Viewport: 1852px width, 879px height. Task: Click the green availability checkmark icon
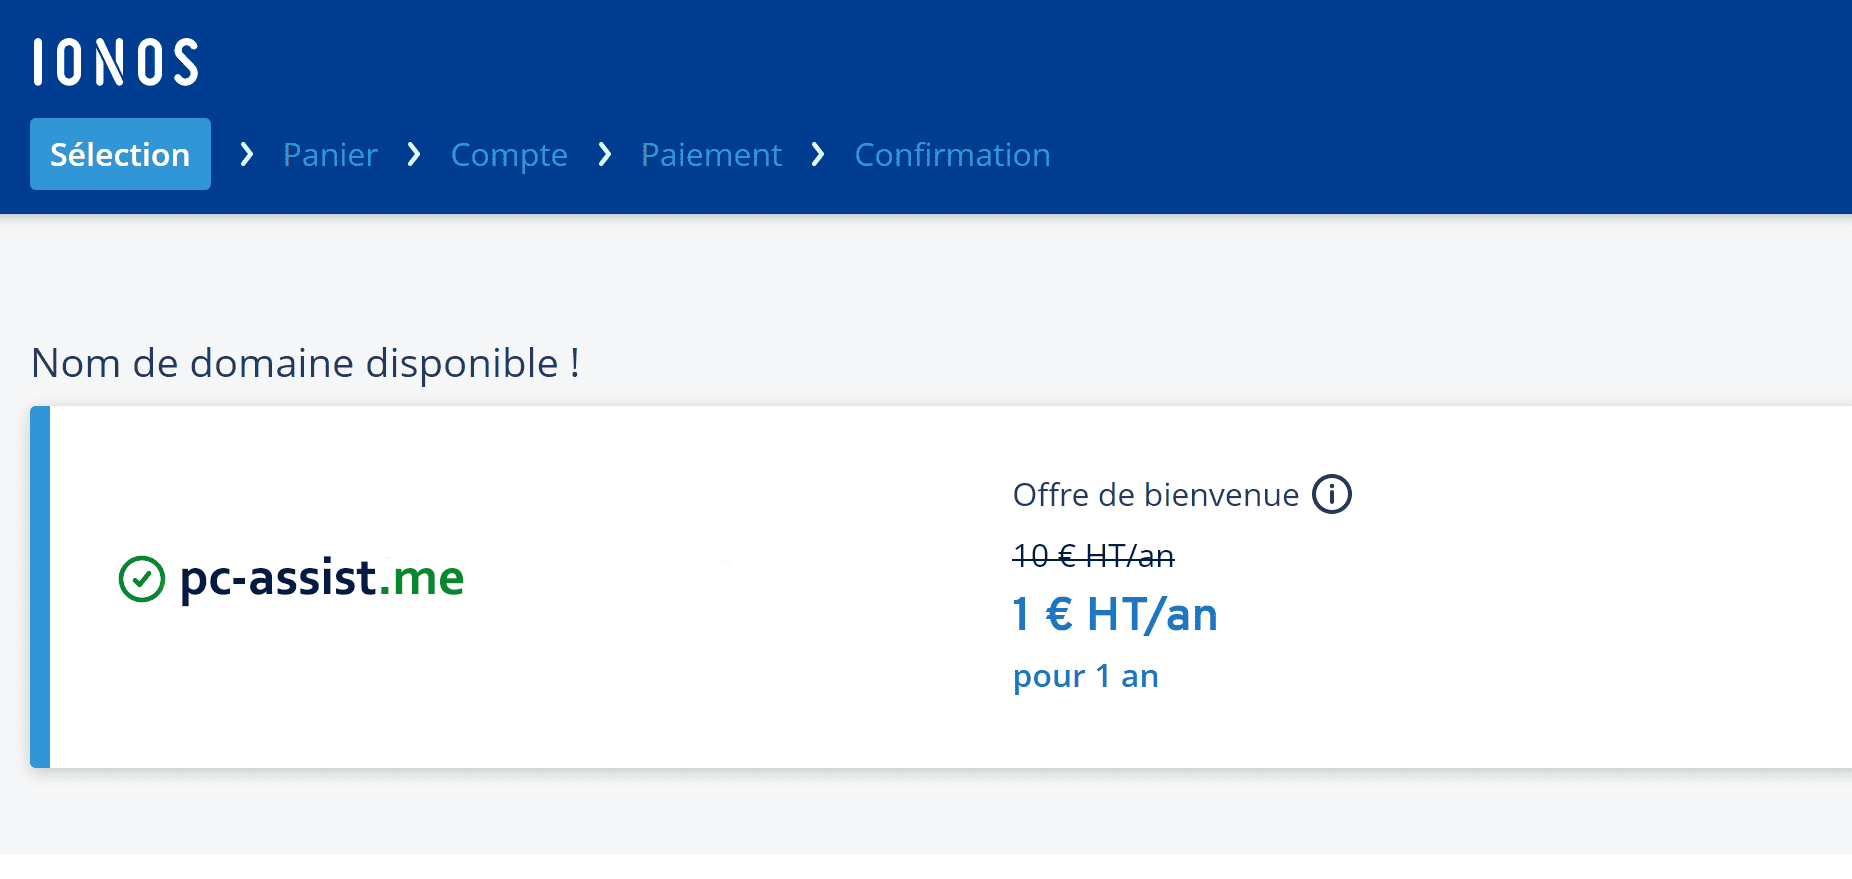click(x=141, y=579)
